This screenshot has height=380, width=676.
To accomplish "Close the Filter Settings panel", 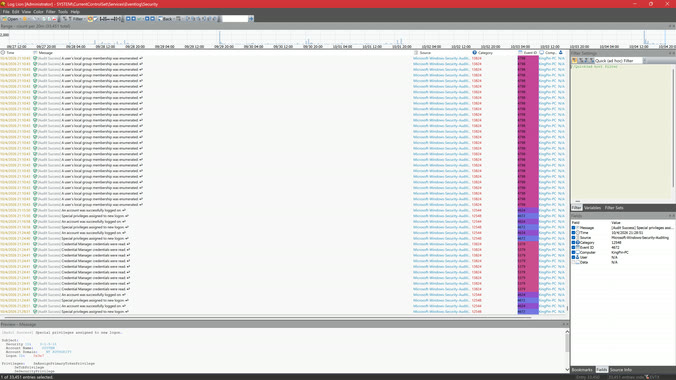I will 674,53.
